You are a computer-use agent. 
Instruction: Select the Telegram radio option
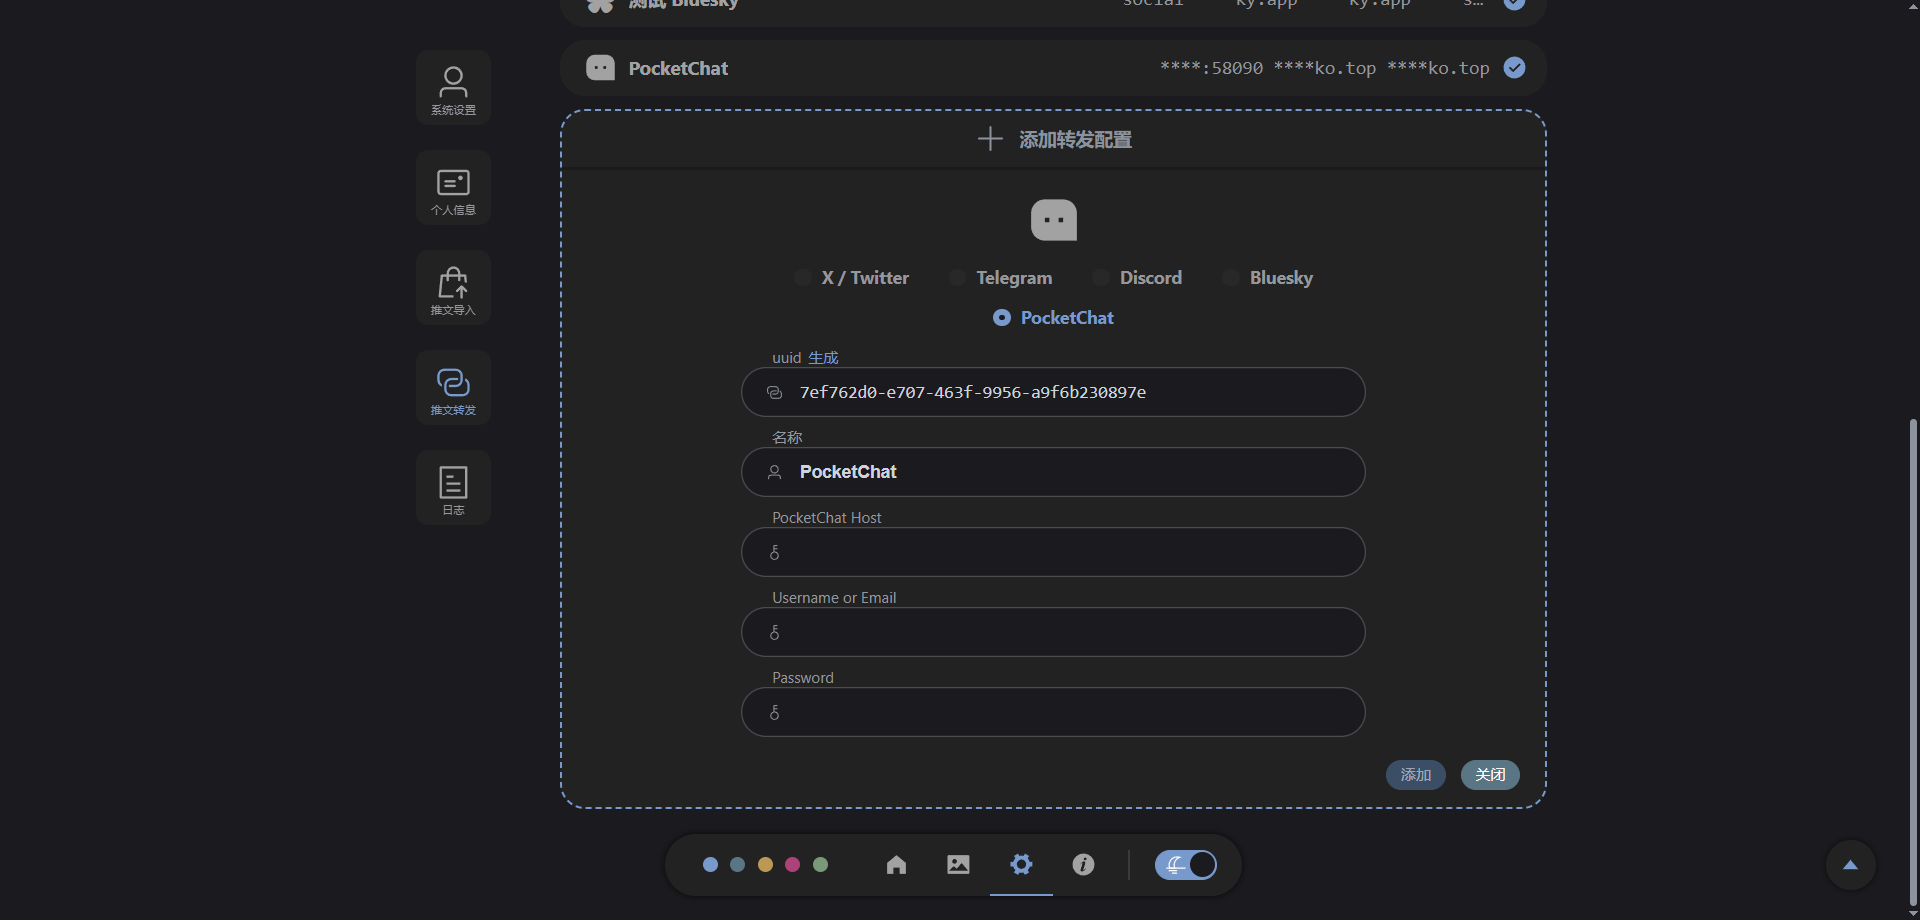958,278
